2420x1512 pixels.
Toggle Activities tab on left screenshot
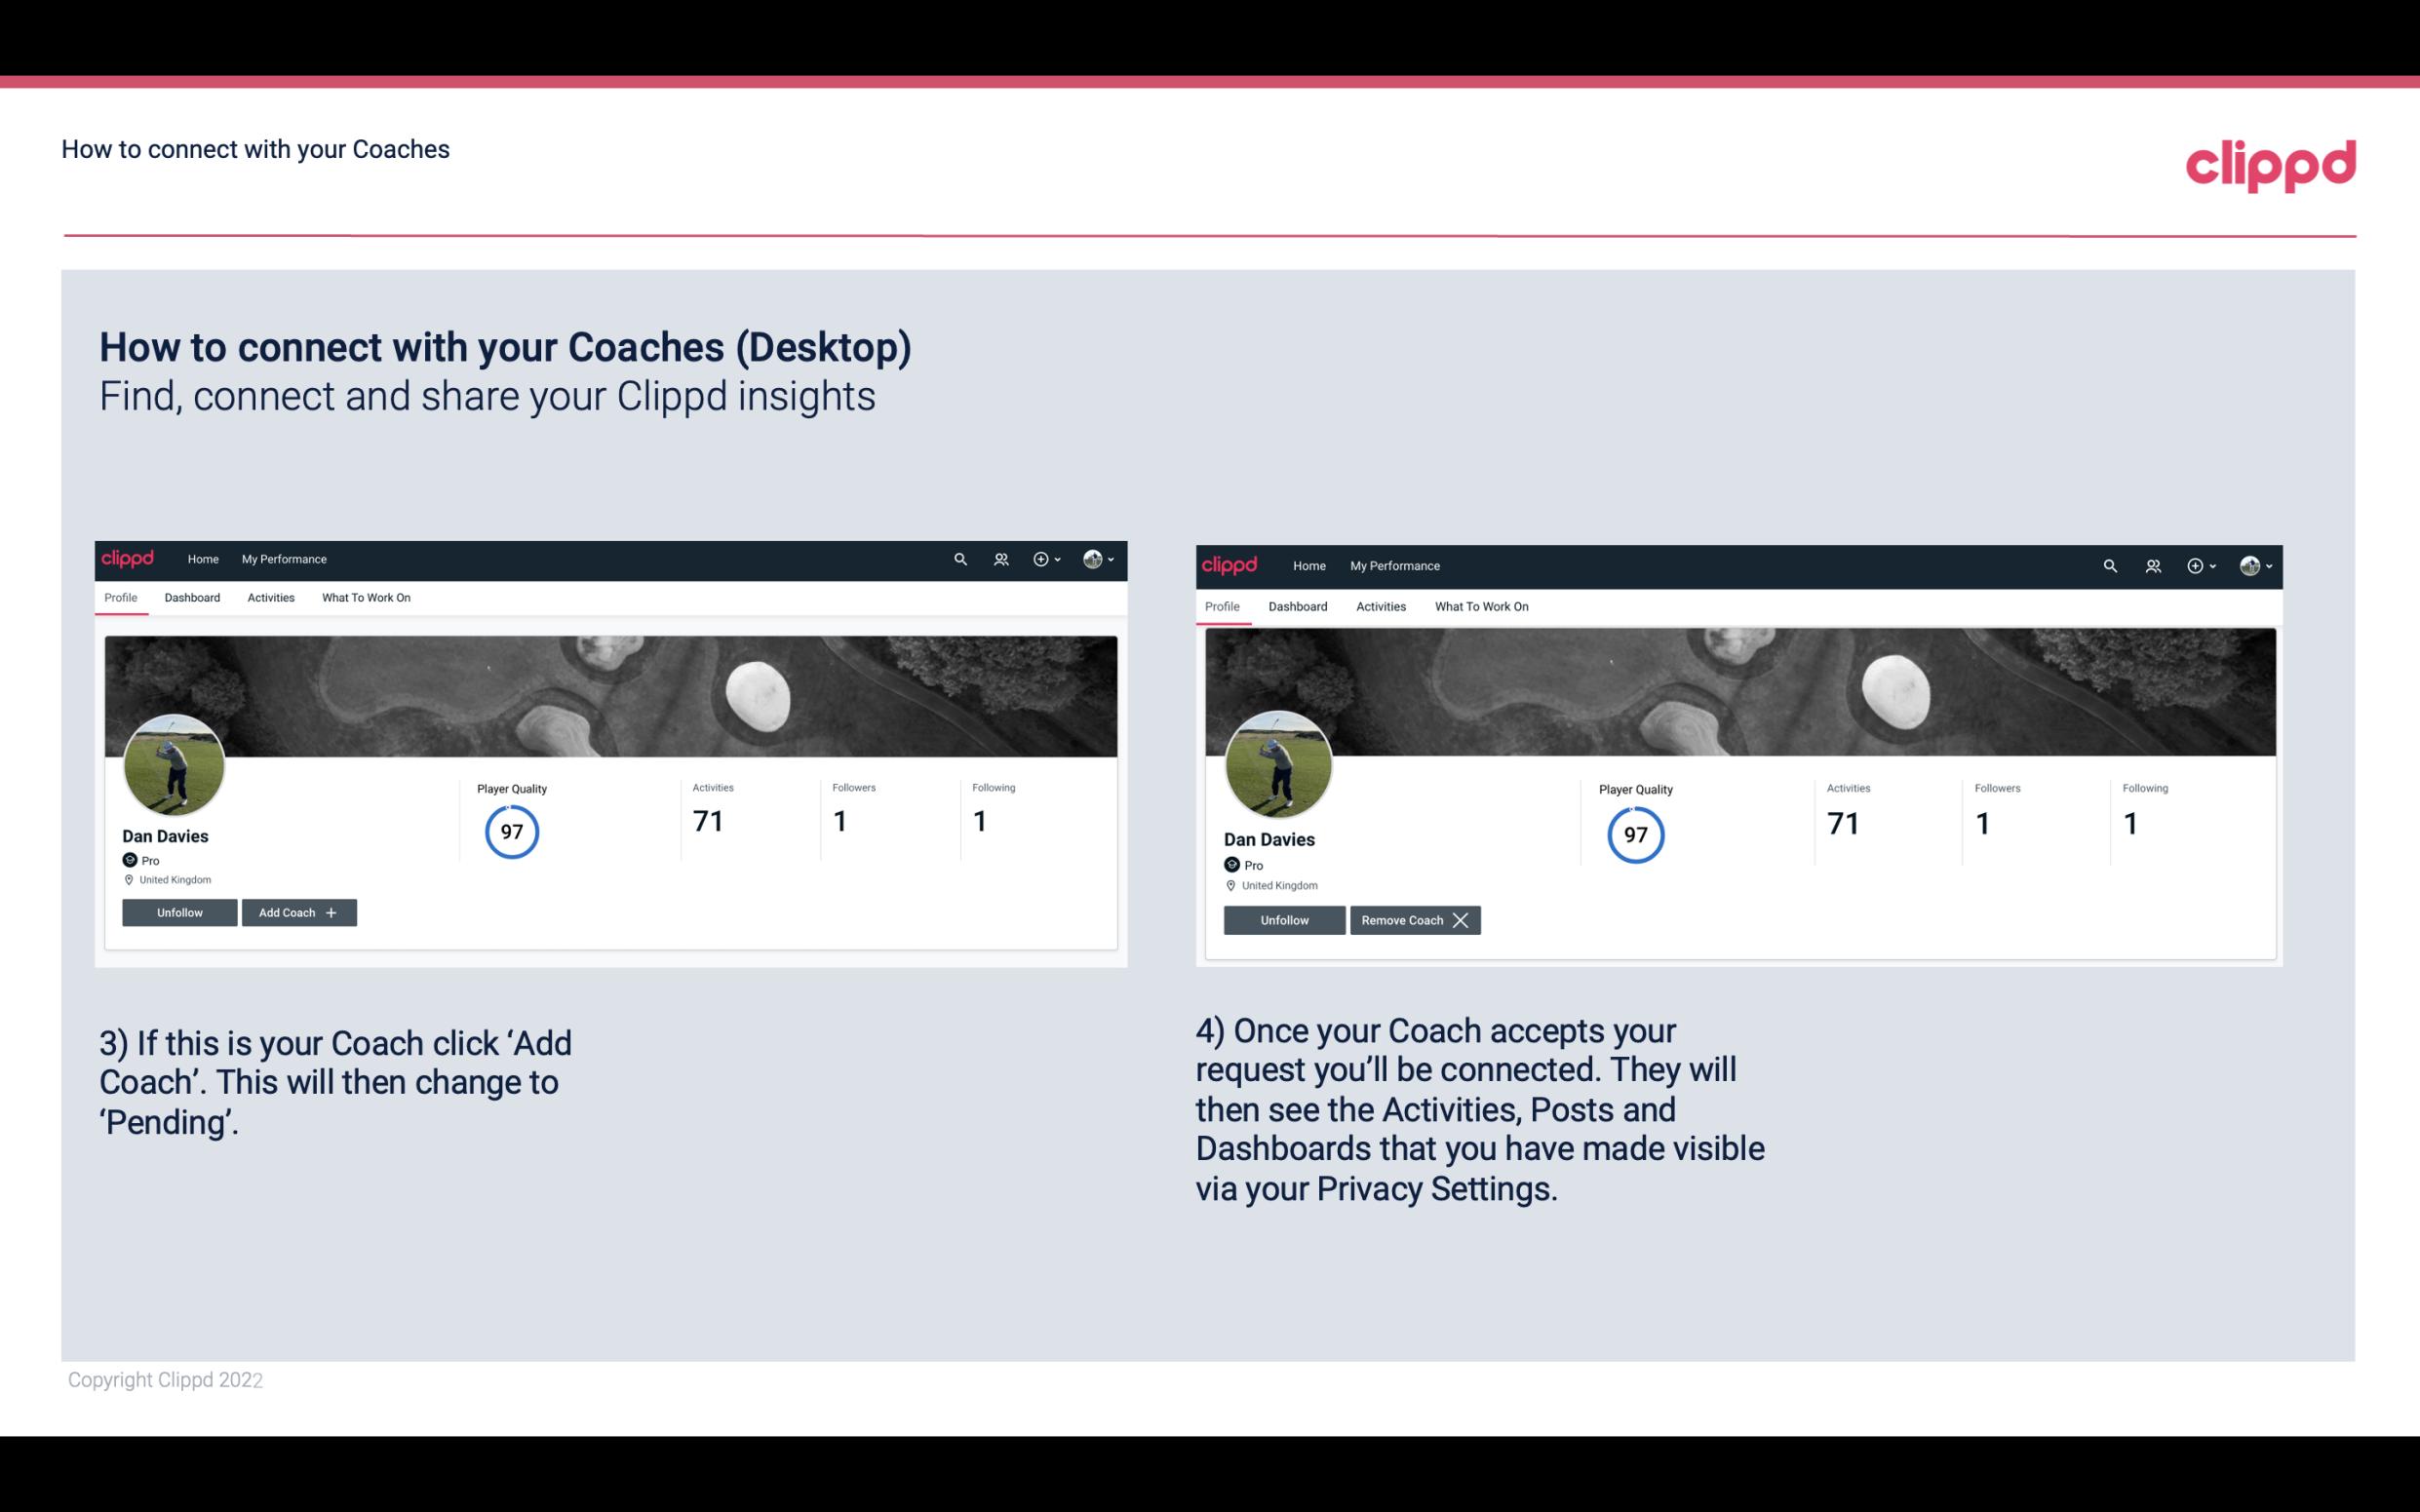click(x=270, y=598)
